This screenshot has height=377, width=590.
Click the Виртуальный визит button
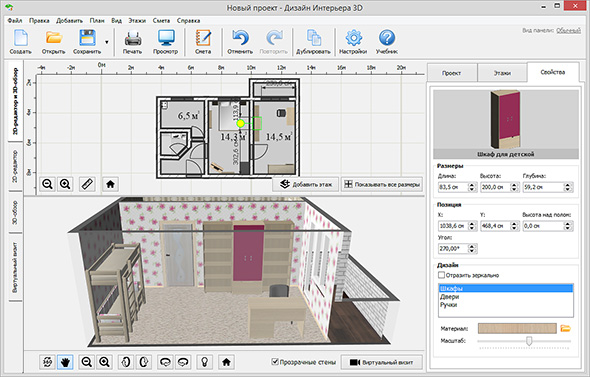pos(382,362)
